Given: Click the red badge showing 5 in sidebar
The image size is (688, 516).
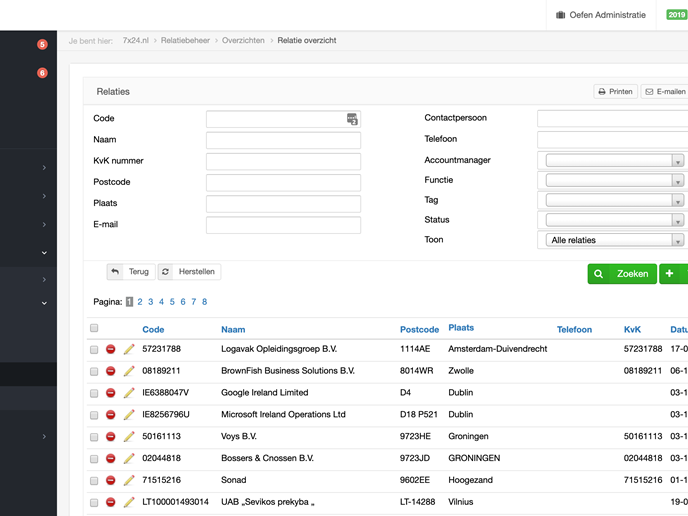Looking at the screenshot, I should coord(42,45).
